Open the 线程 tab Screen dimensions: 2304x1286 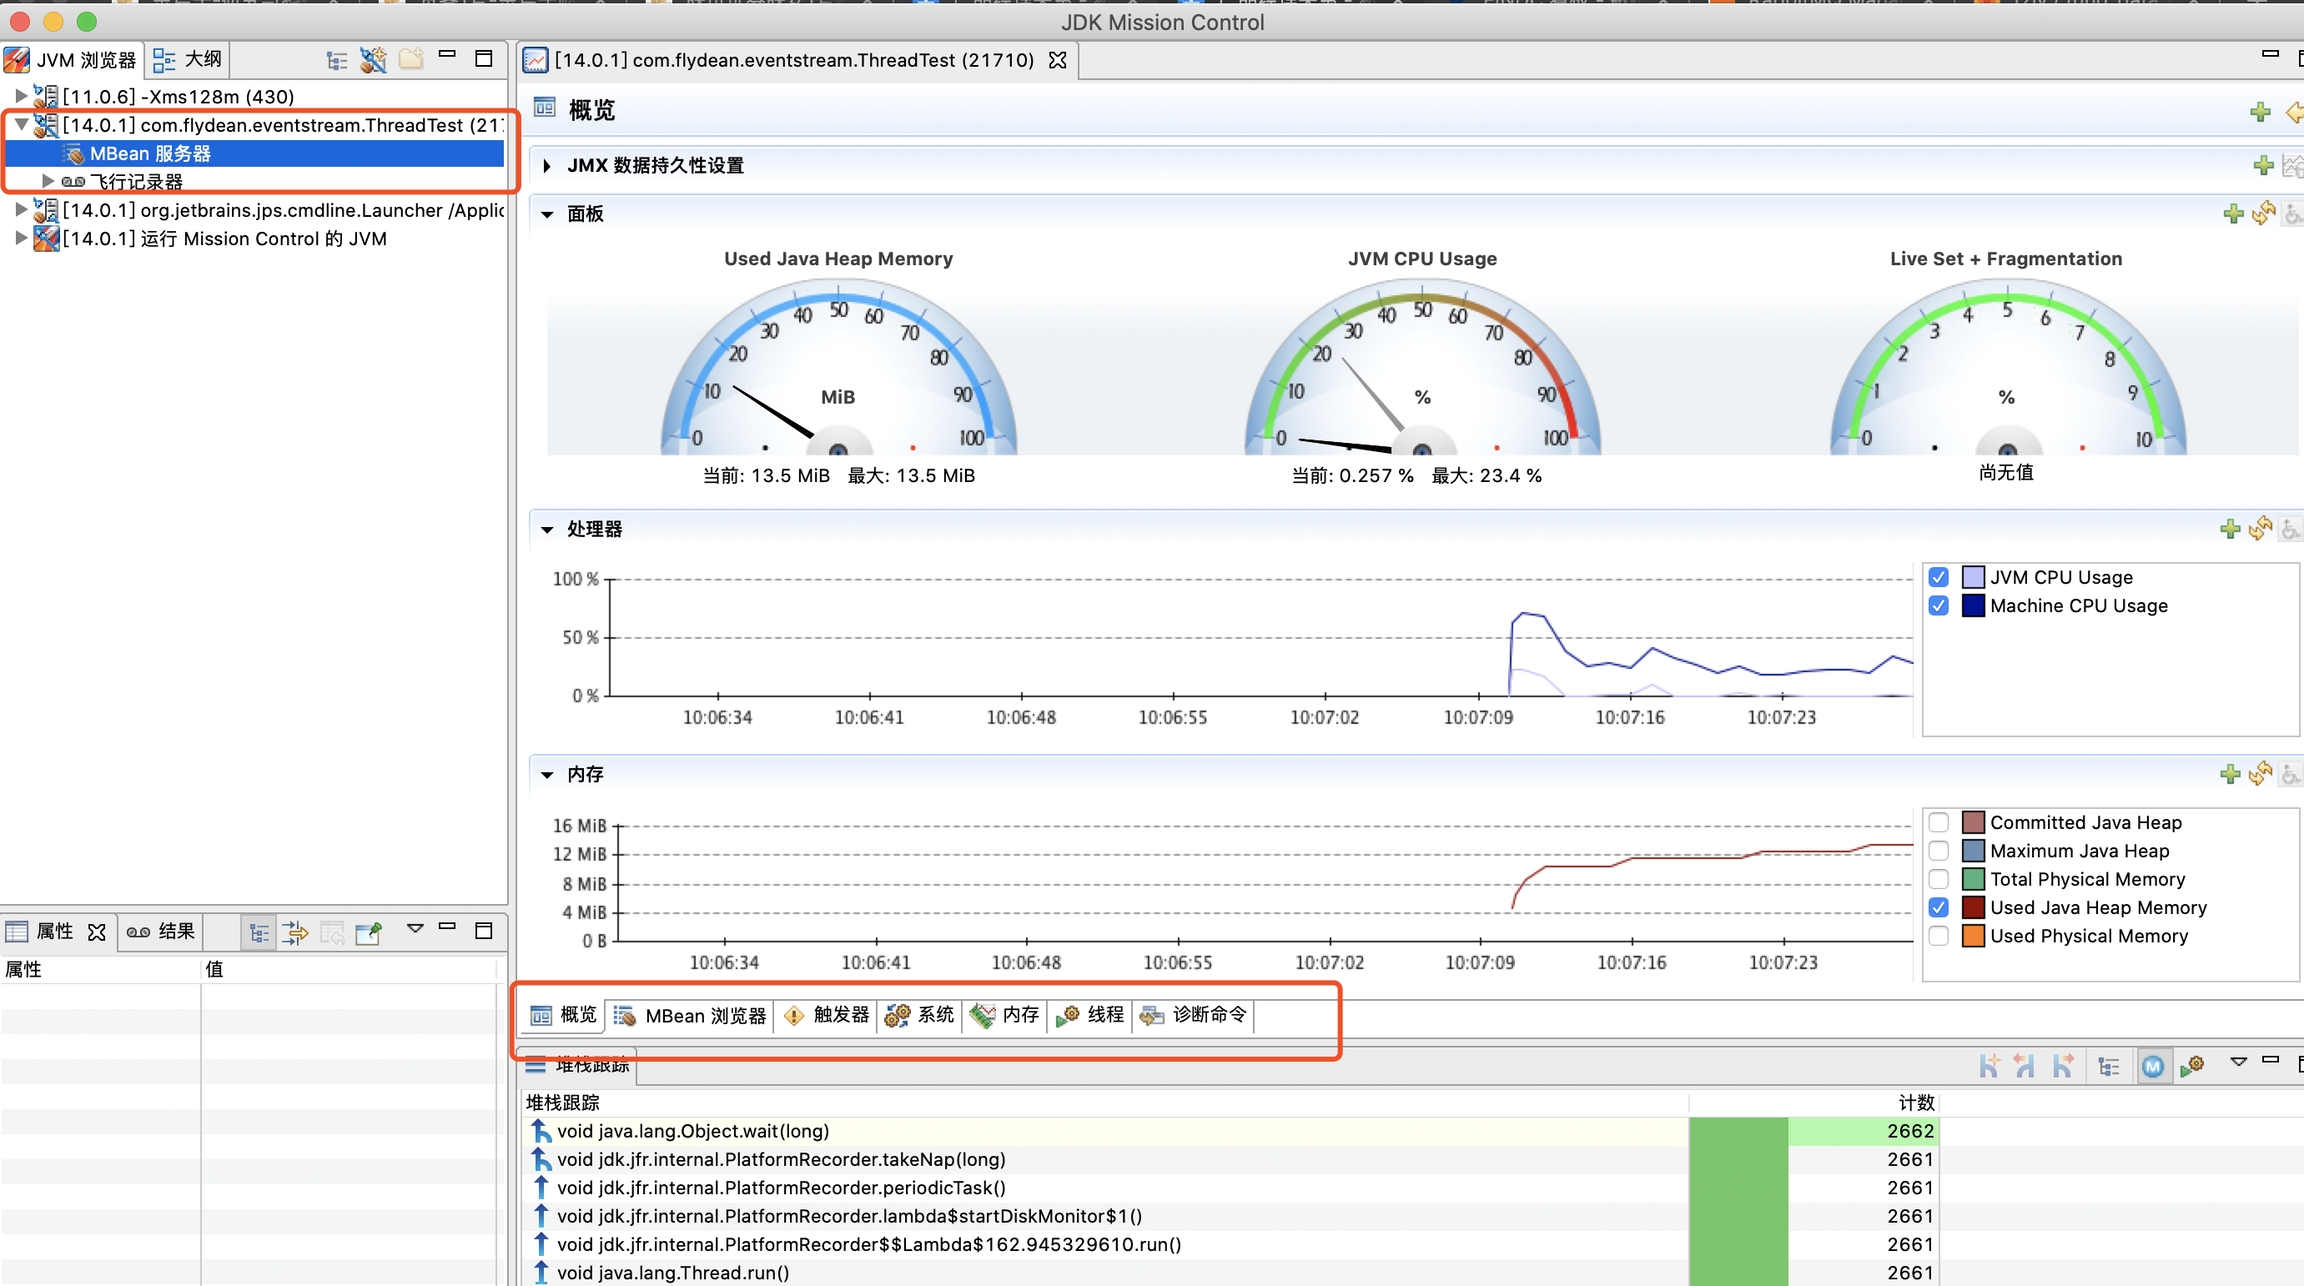[x=1091, y=1015]
